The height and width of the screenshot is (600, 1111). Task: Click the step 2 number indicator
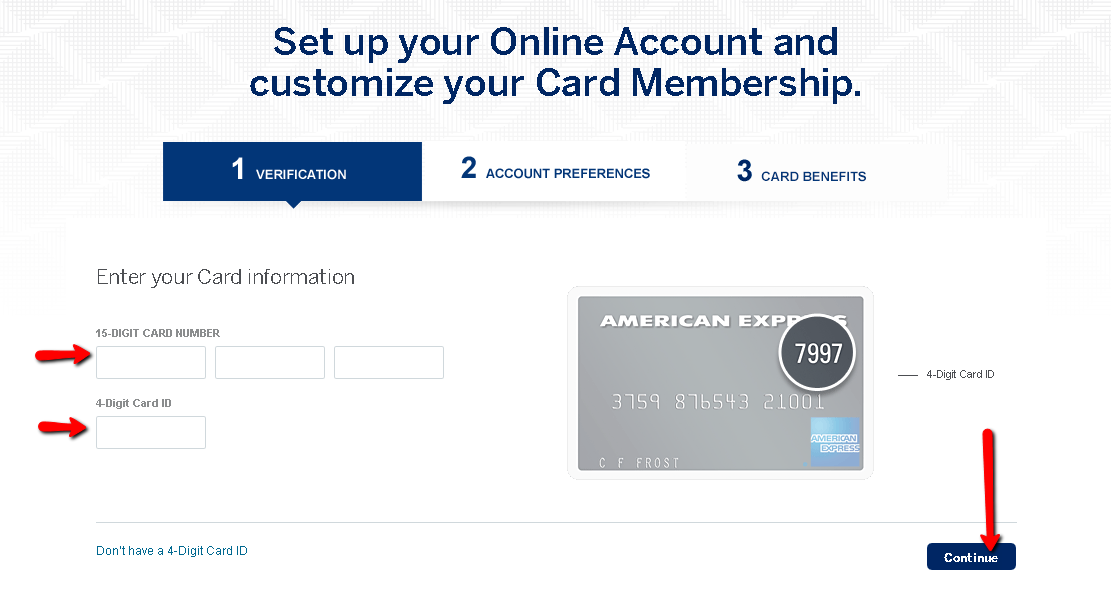[x=468, y=168]
